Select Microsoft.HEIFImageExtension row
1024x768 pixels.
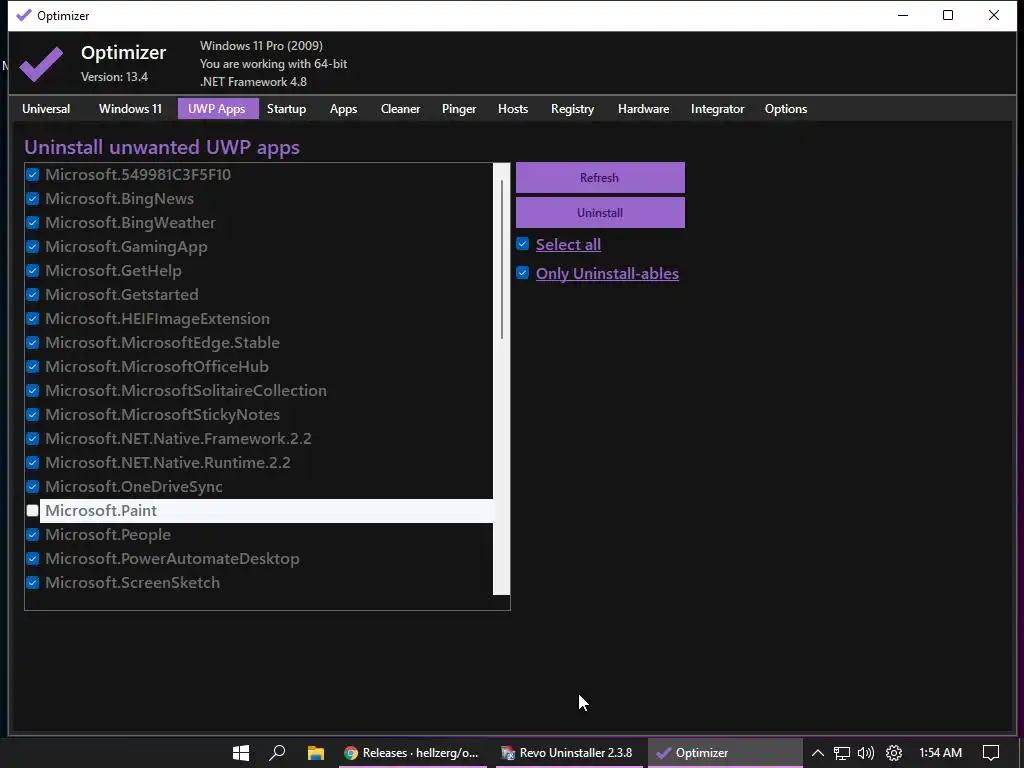coord(259,319)
